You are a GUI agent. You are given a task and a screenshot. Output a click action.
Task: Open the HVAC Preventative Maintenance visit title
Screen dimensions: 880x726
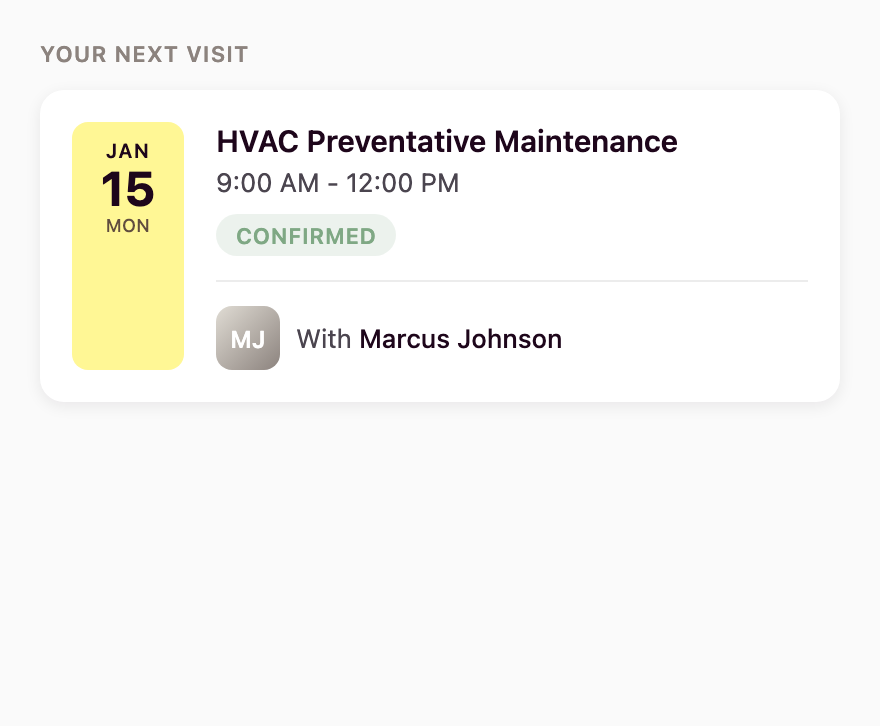[447, 142]
